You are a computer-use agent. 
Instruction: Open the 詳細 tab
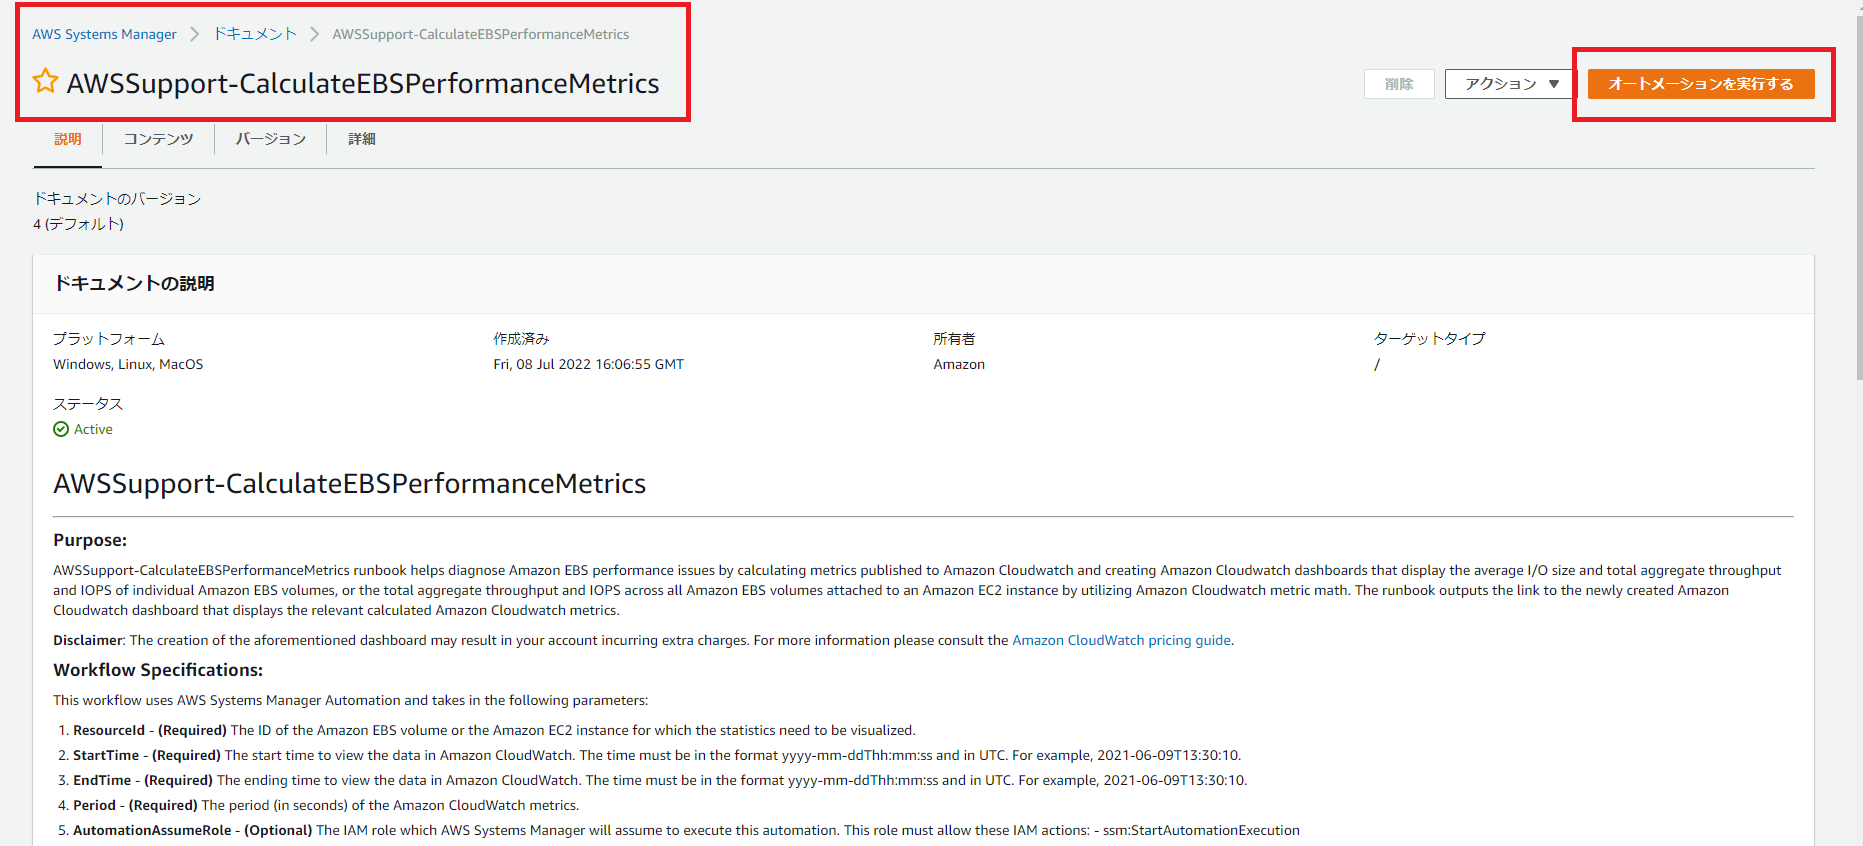tap(362, 139)
